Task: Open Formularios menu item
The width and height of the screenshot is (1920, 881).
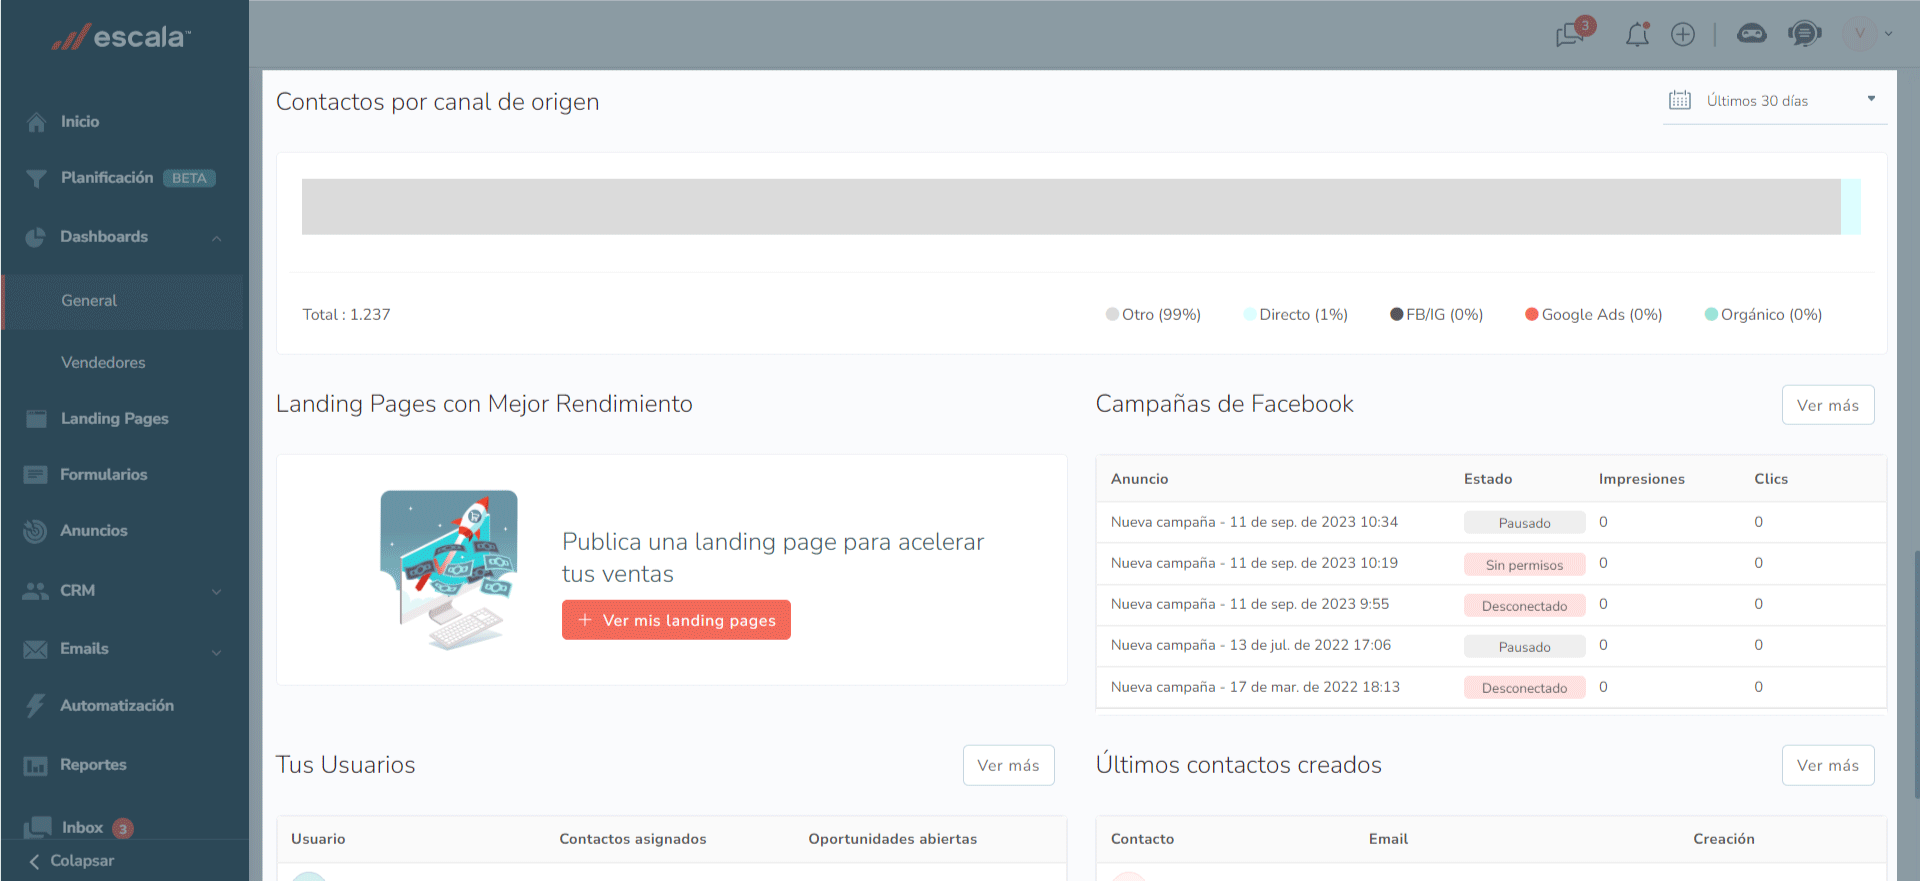Action: coord(103,475)
